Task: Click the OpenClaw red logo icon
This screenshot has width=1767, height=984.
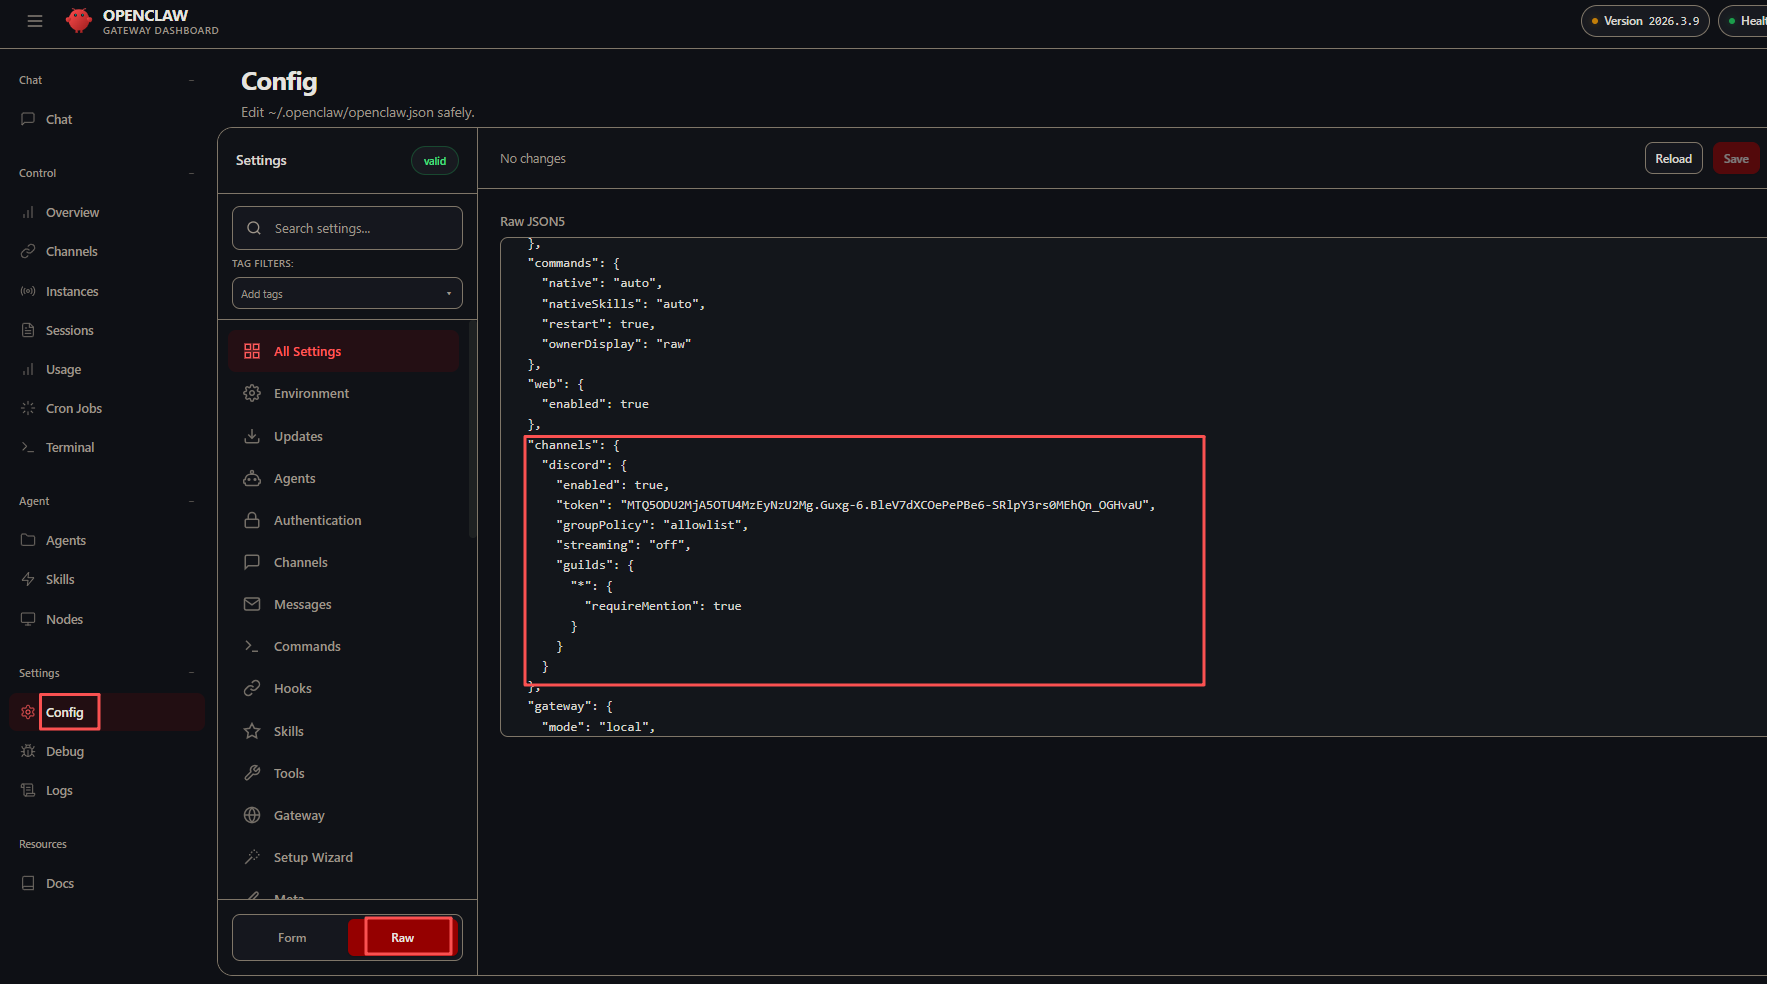Action: pyautogui.click(x=79, y=20)
